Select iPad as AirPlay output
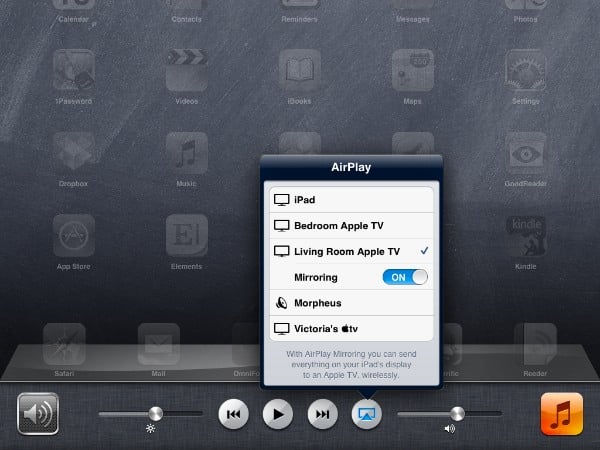 (x=351, y=200)
